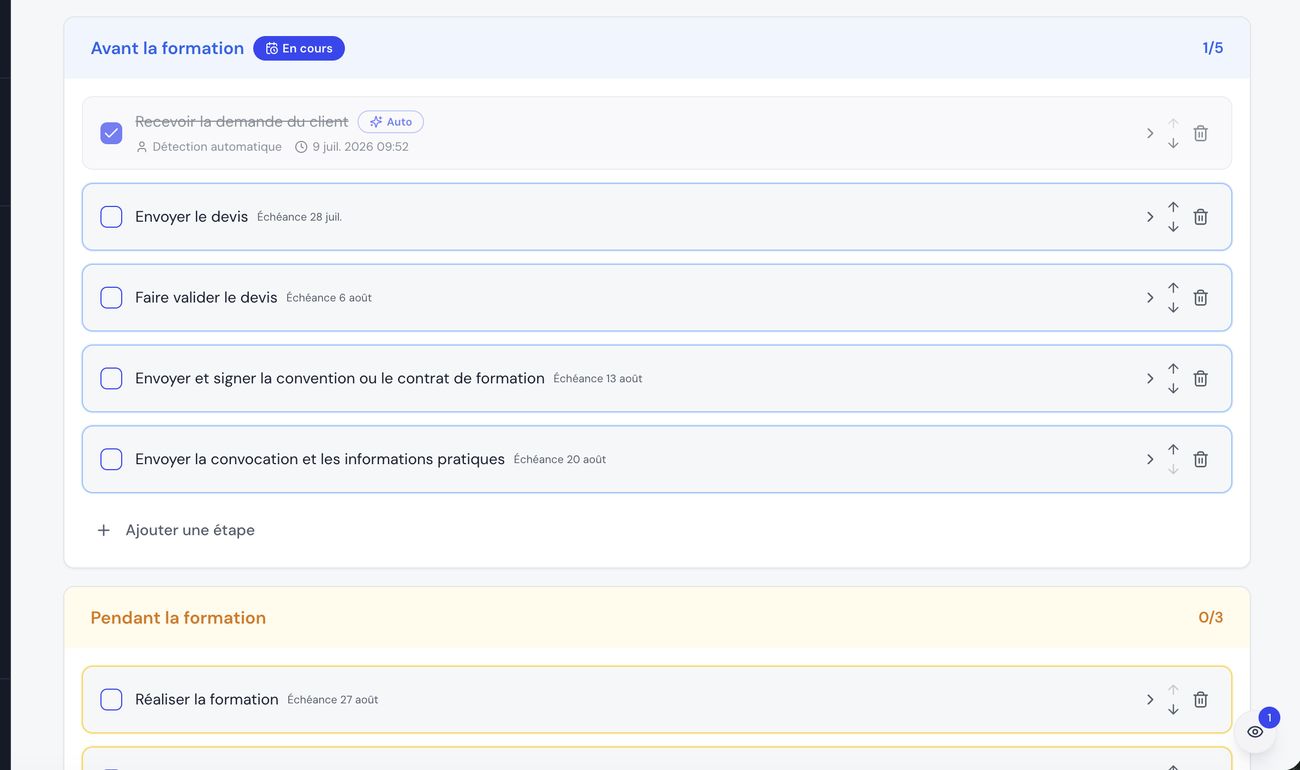Open the chevron on "Réaliser la formation"
Viewport: 1300px width, 770px height.
[x=1150, y=700]
